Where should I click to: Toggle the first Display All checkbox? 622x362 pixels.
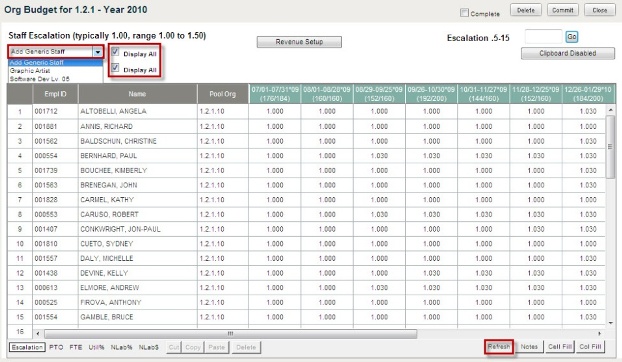[x=115, y=52]
